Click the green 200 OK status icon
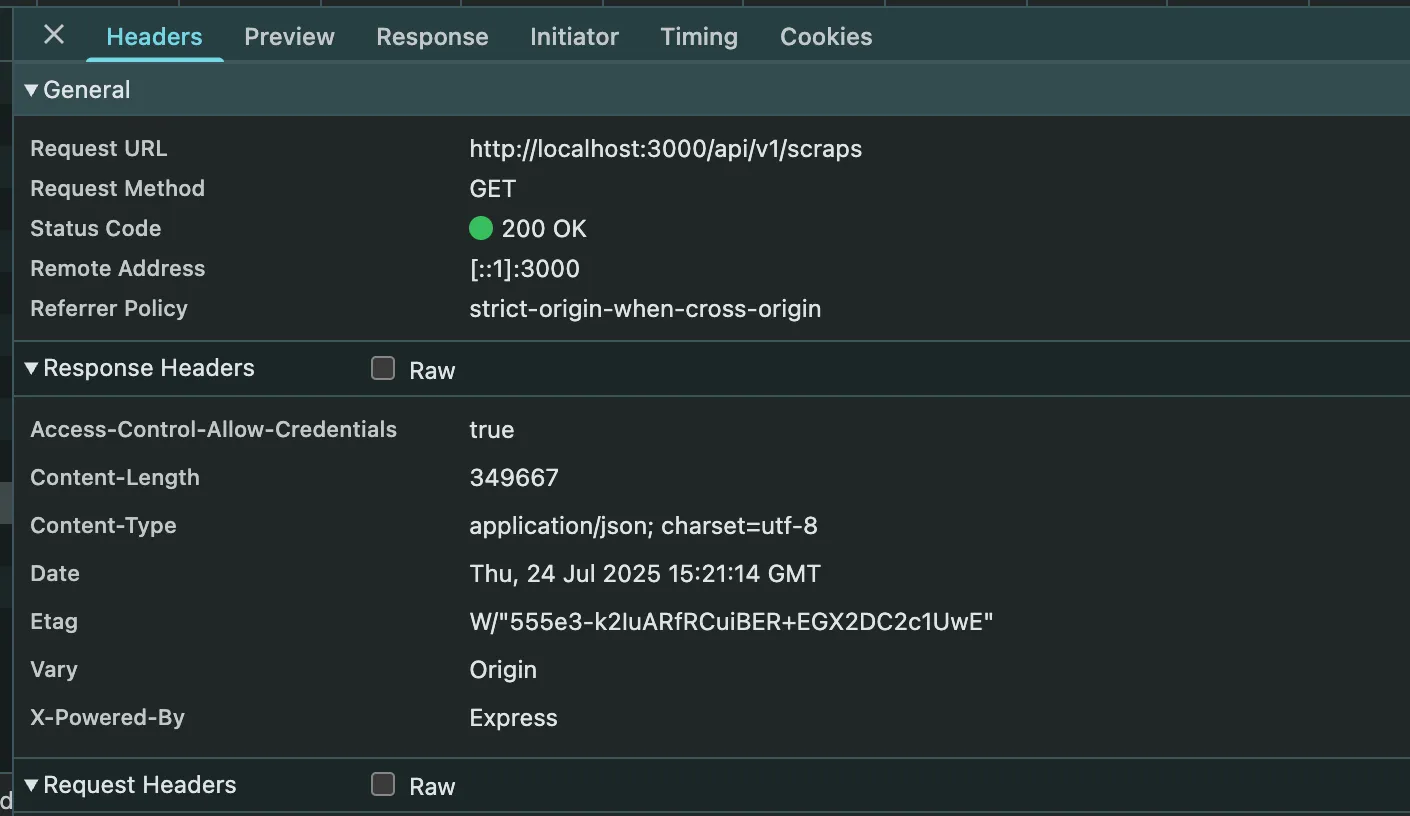 (x=481, y=229)
